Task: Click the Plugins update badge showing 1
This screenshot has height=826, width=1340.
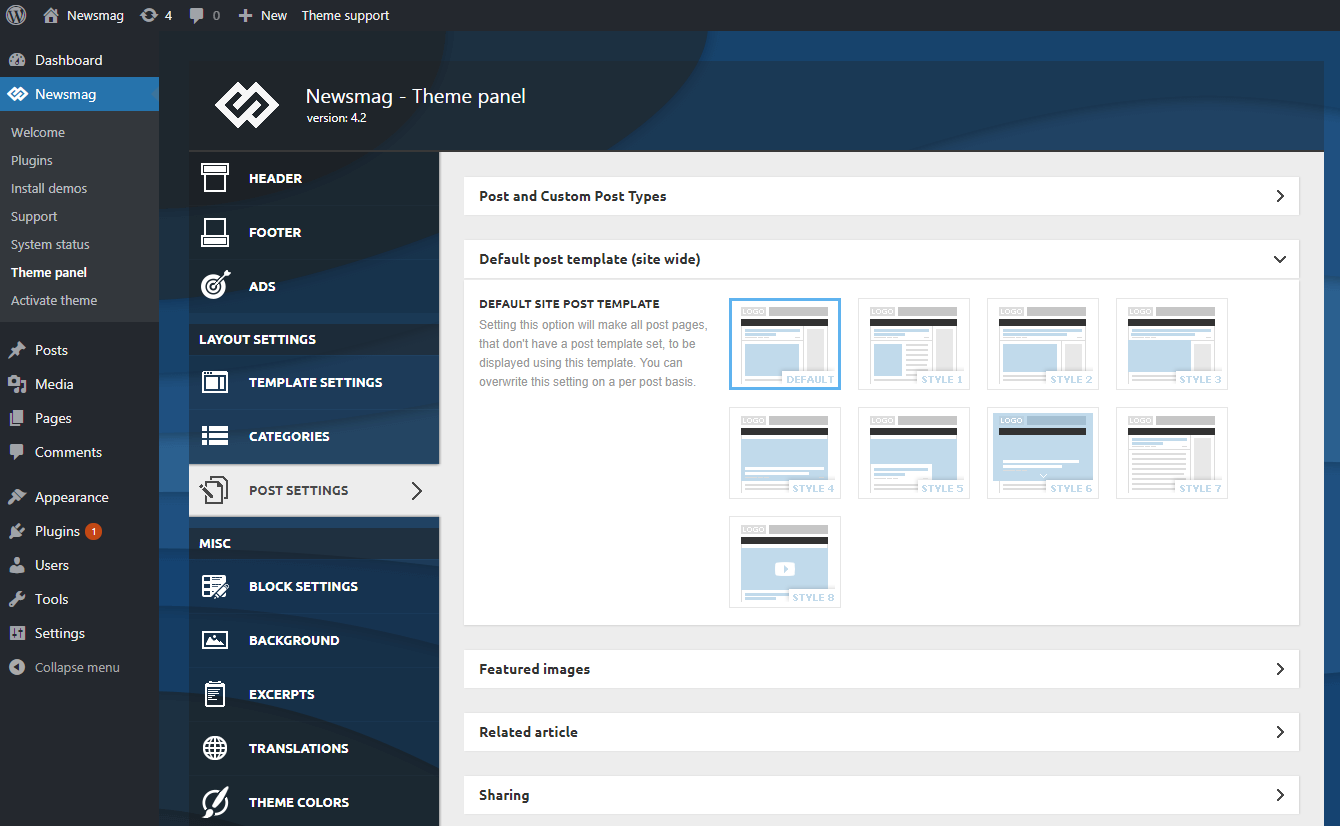Action: pyautogui.click(x=93, y=531)
